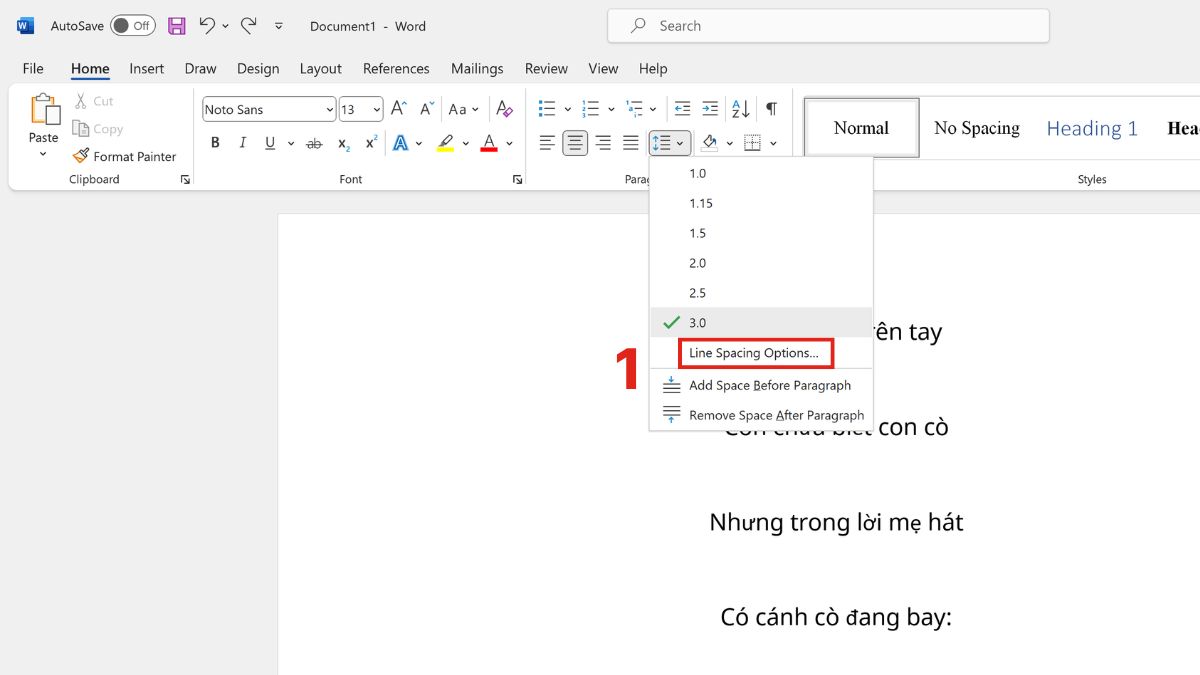Viewport: 1200px width, 675px height.
Task: Center align the text
Action: coord(575,143)
